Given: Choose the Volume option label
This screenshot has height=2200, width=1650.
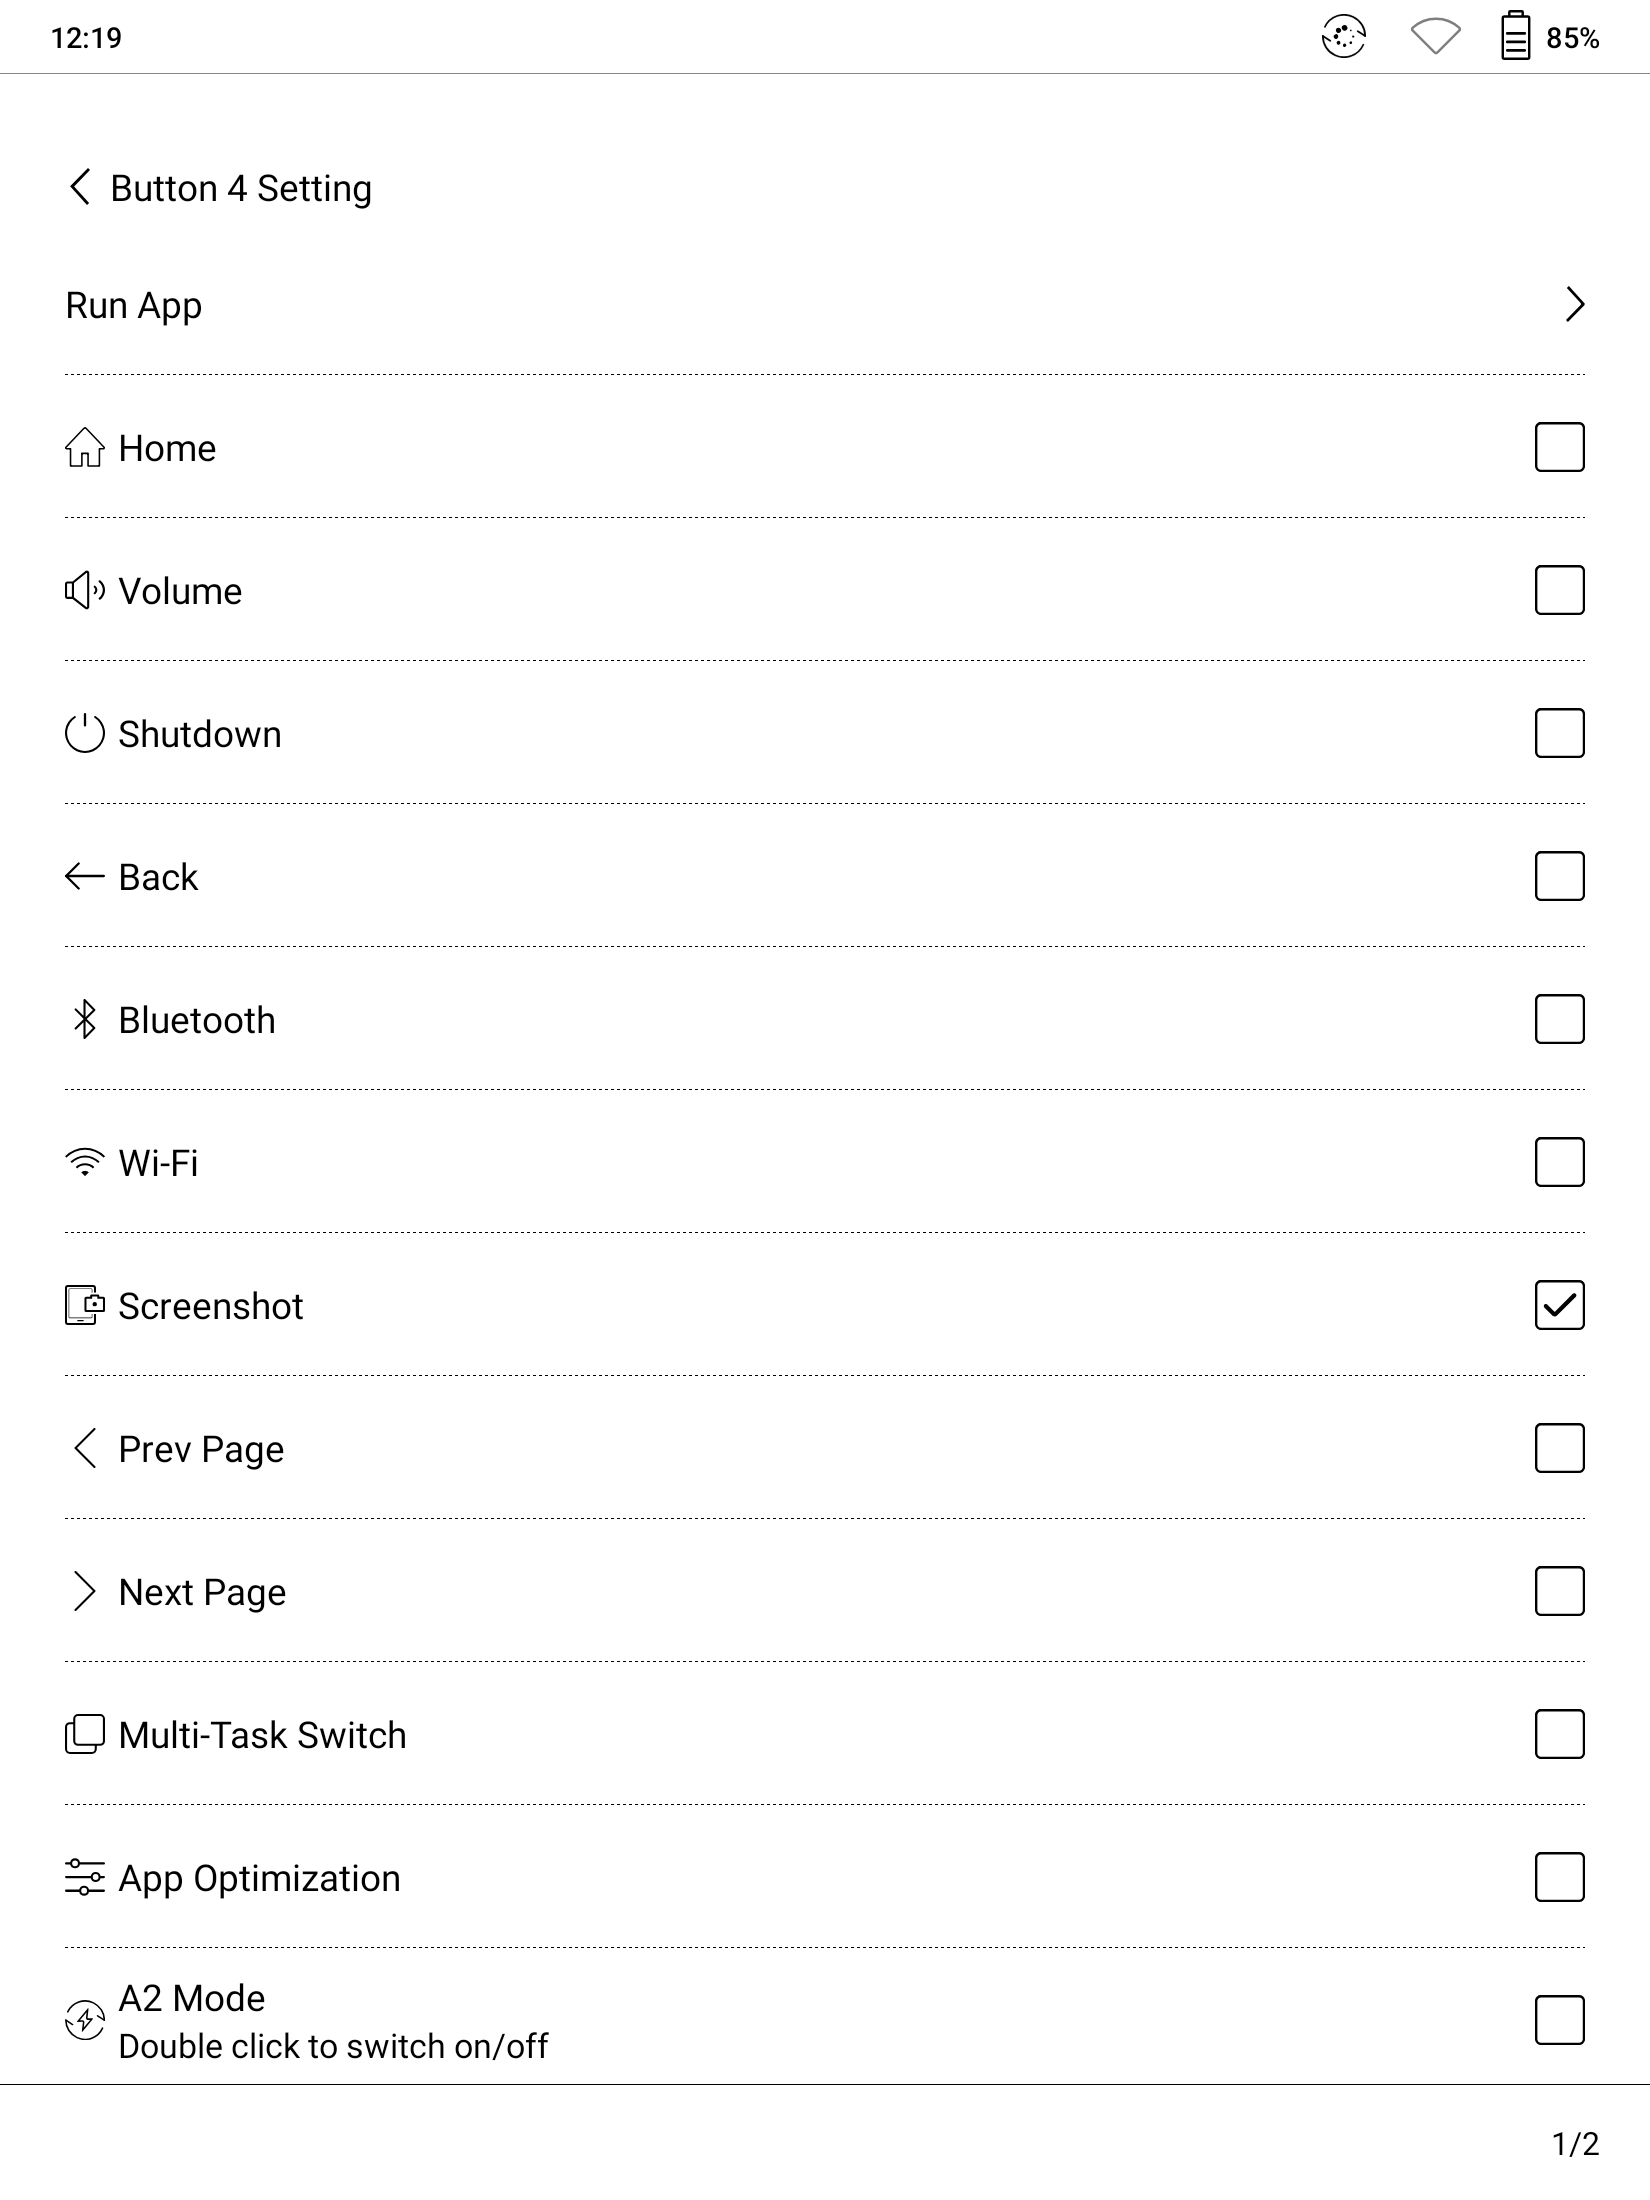Looking at the screenshot, I should point(180,591).
